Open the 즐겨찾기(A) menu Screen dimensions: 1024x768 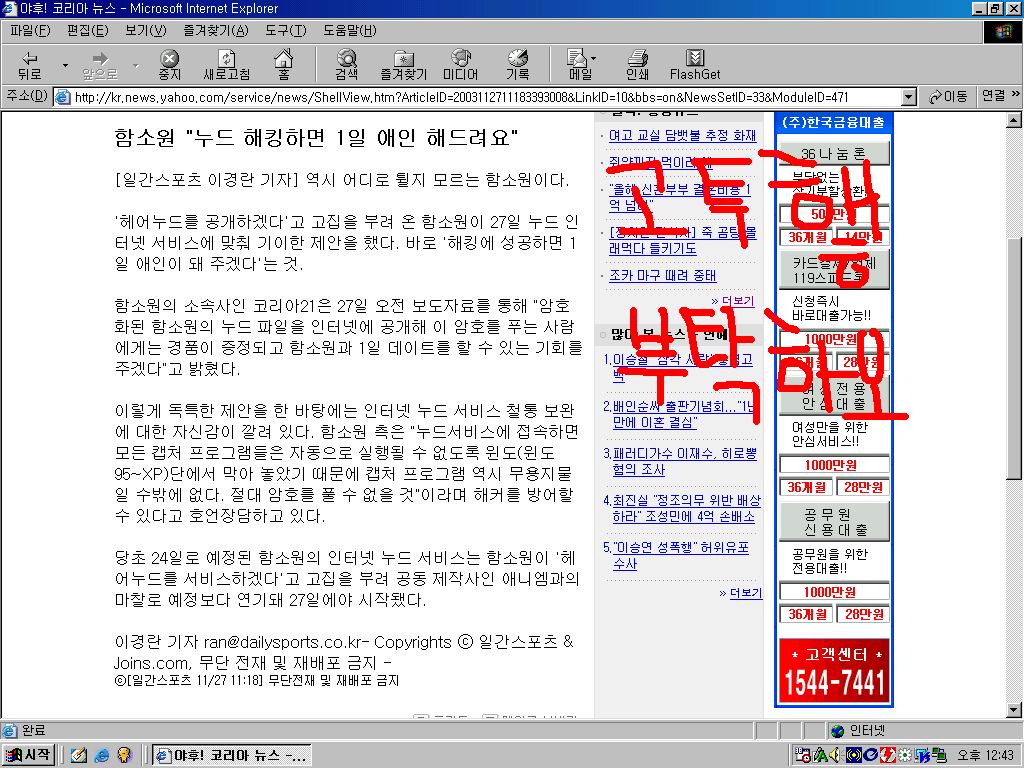click(216, 31)
